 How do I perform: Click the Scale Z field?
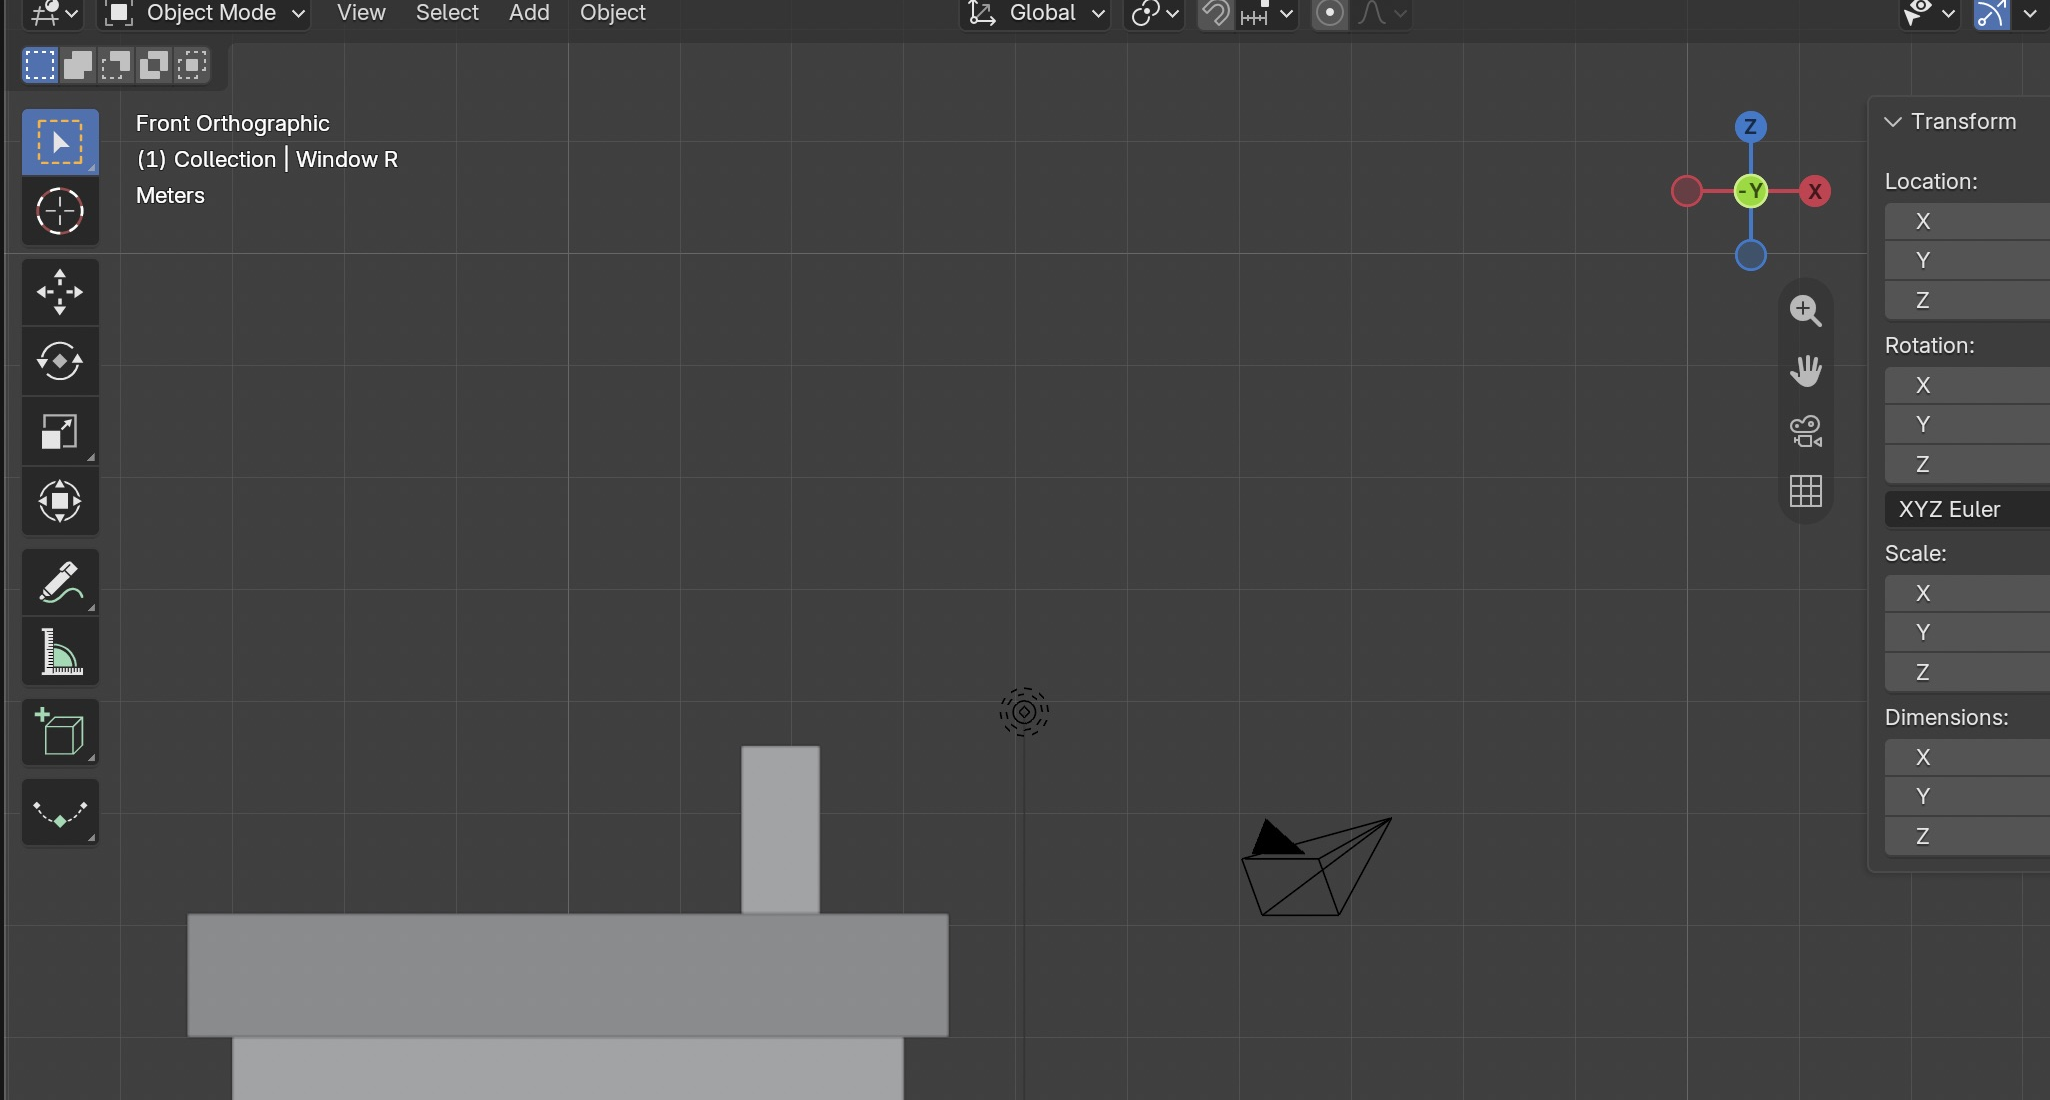click(x=1967, y=672)
